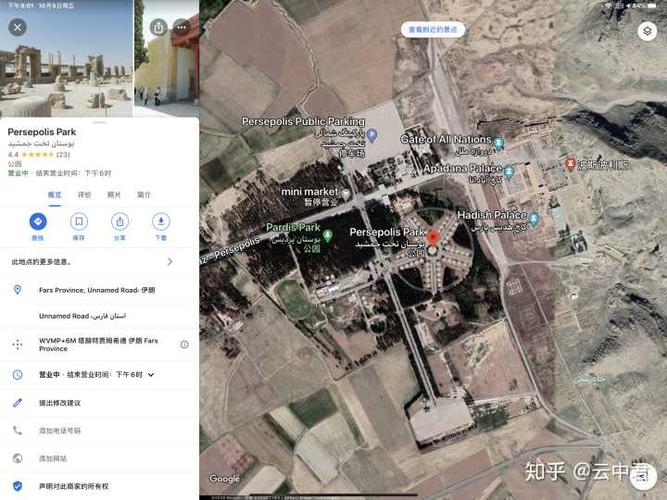This screenshot has width=667, height=500.
Task: Tap the round location button at bottom right
Action: (x=642, y=477)
